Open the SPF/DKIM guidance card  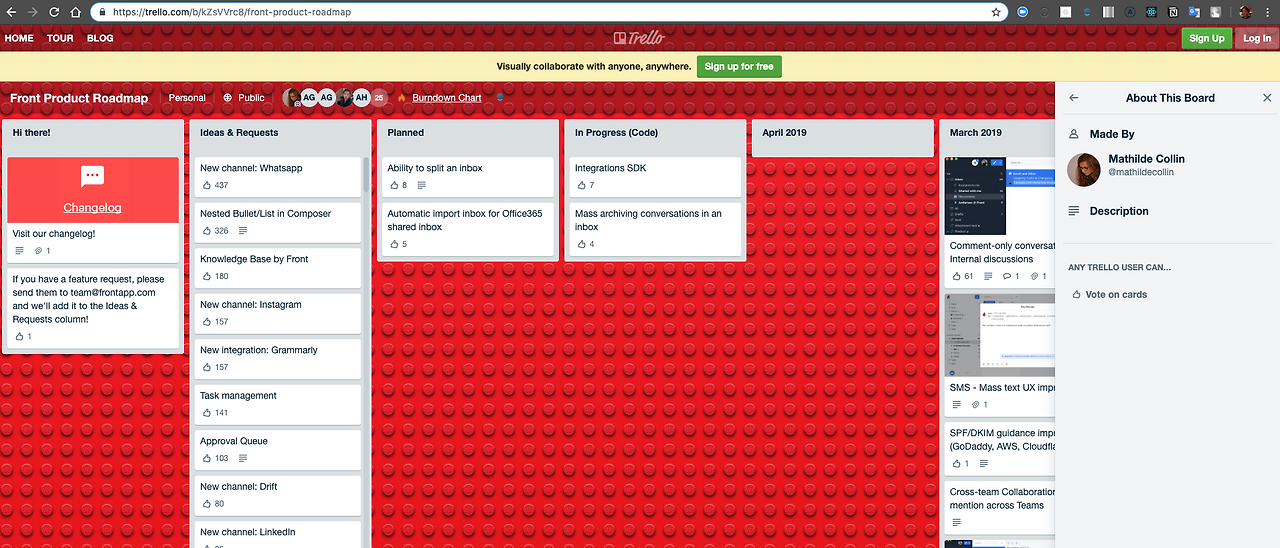pos(999,448)
